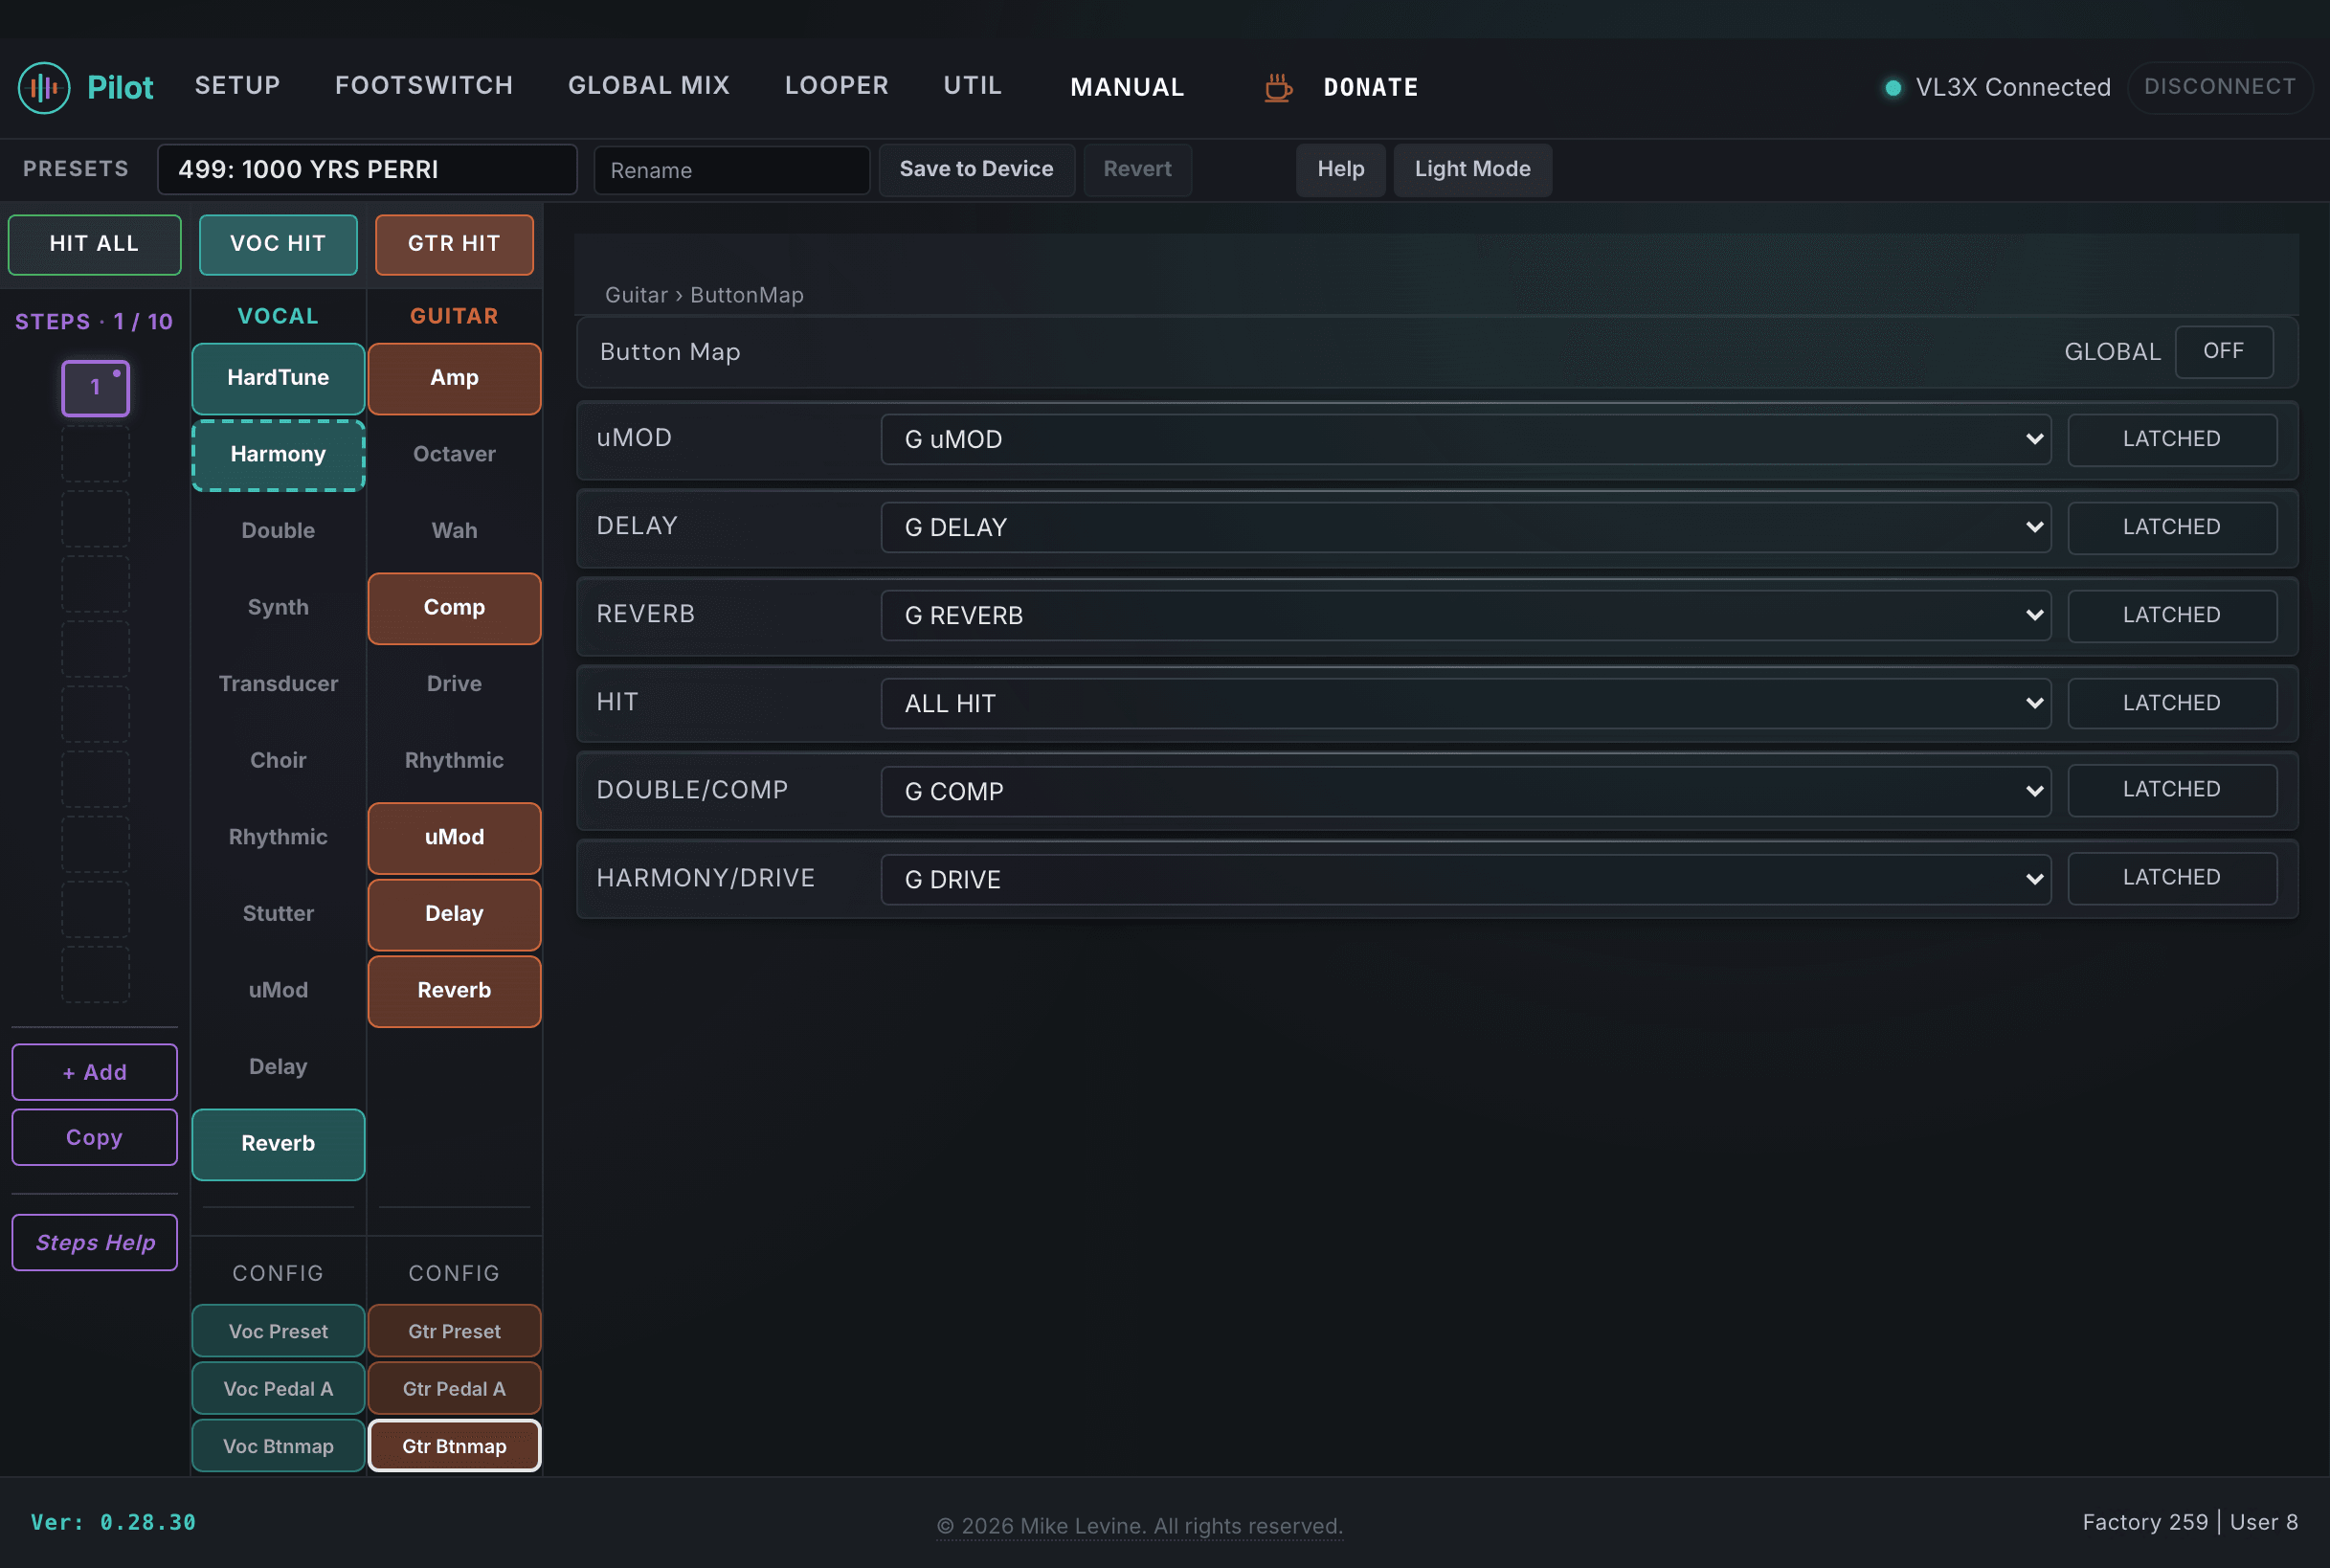Toggle vocal HardTune effect
This screenshot has height=1568, width=2330.
pyautogui.click(x=278, y=378)
